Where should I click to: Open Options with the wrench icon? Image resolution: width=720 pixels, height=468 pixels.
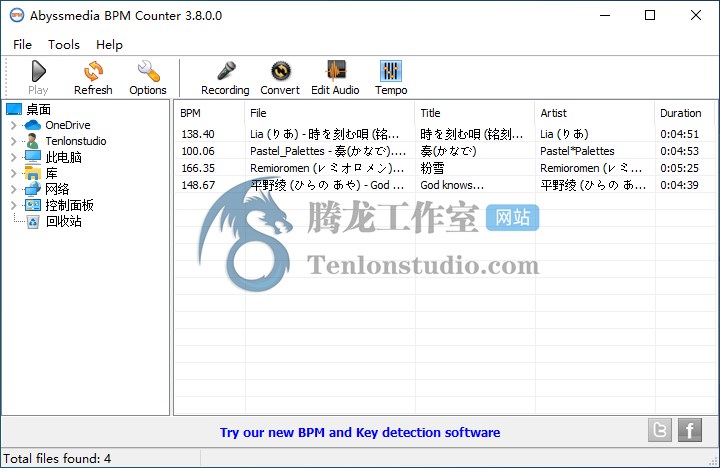148,71
